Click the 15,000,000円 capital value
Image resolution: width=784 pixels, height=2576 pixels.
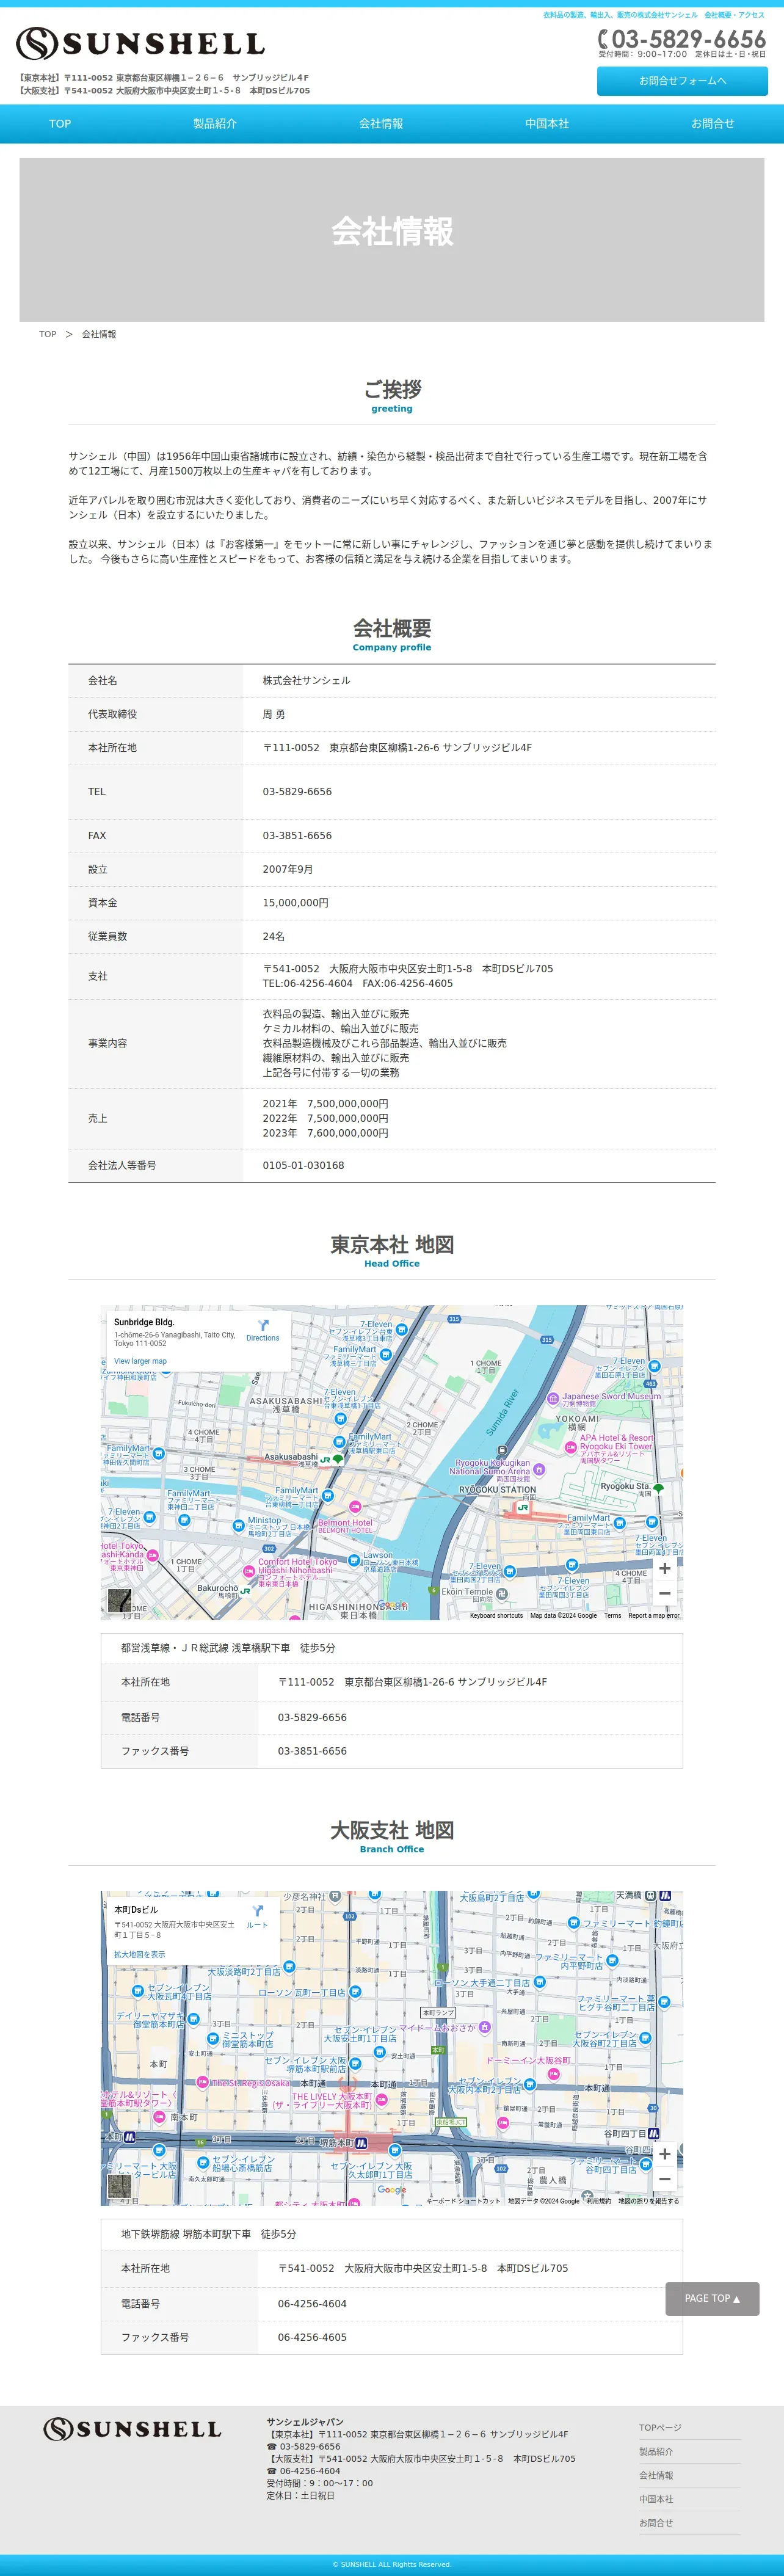pyautogui.click(x=295, y=902)
